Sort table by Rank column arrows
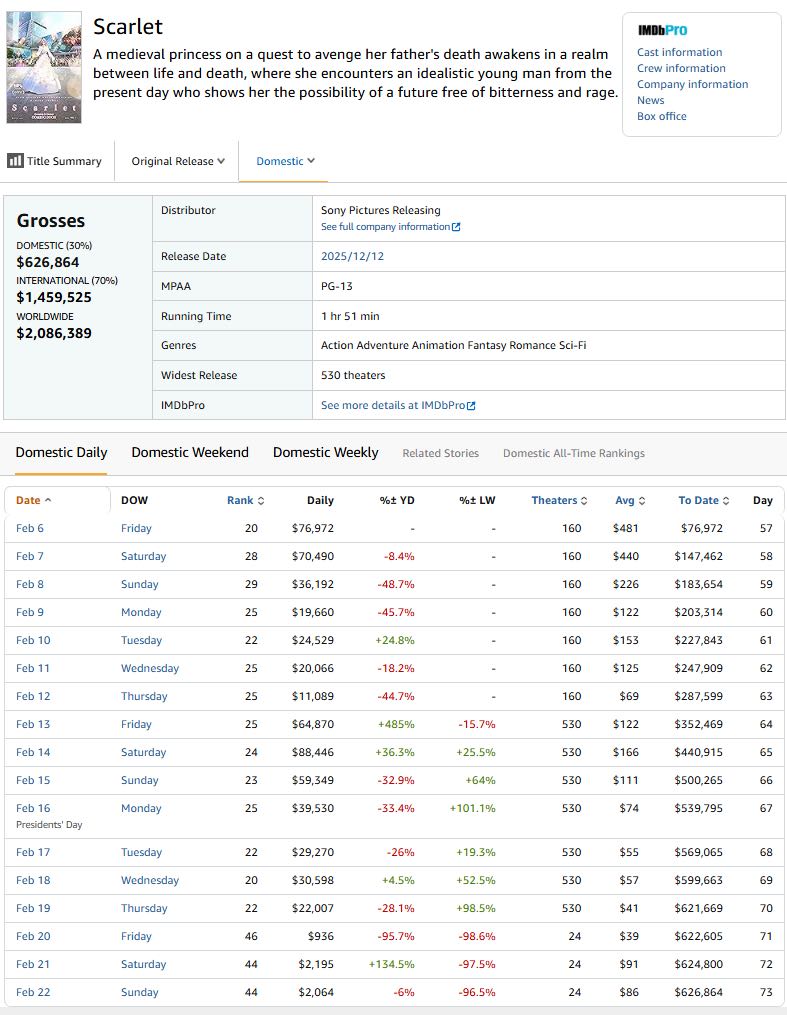Image resolution: width=787 pixels, height=1015 pixels. [261, 501]
